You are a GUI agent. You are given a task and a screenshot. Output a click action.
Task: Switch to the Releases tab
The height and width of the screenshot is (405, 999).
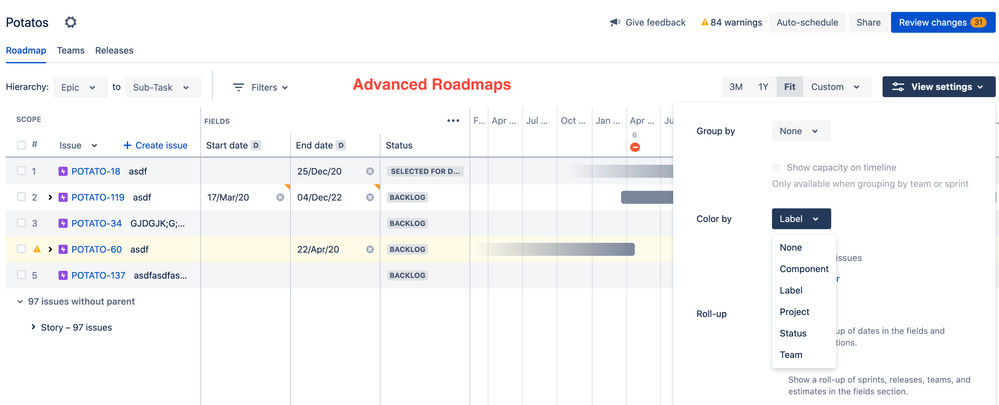point(114,50)
